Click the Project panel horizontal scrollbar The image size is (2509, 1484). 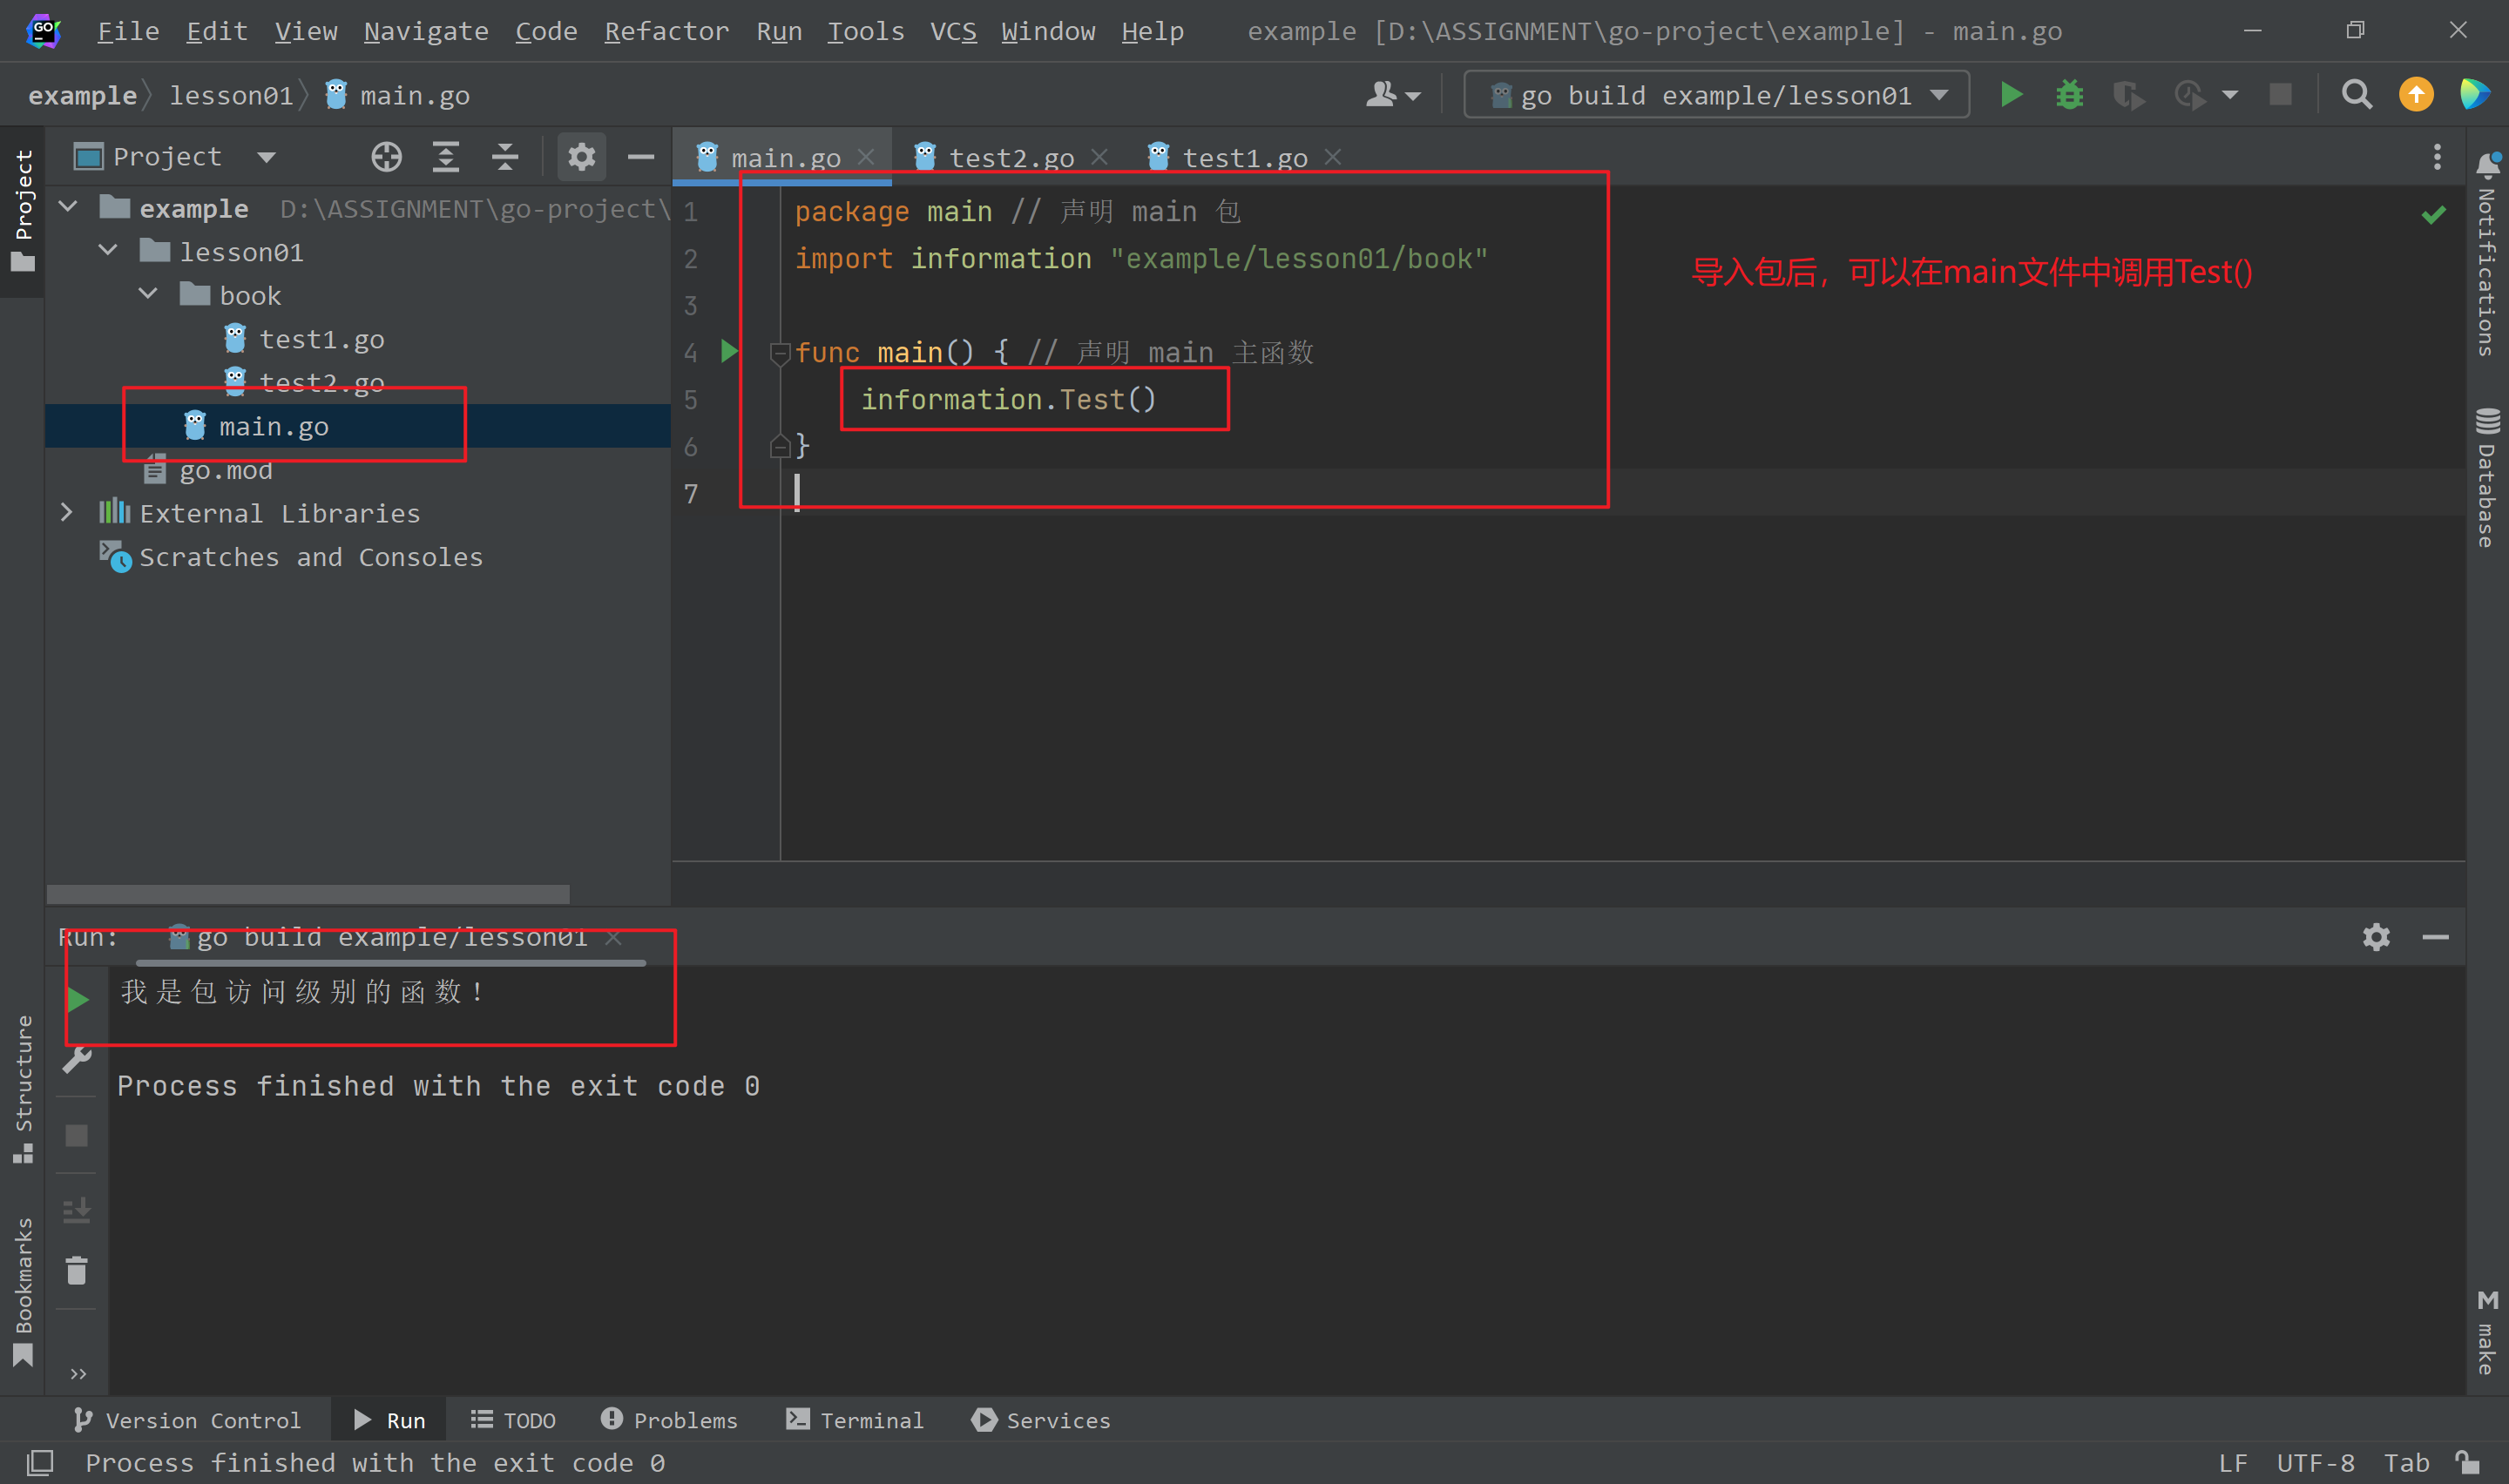(x=308, y=893)
